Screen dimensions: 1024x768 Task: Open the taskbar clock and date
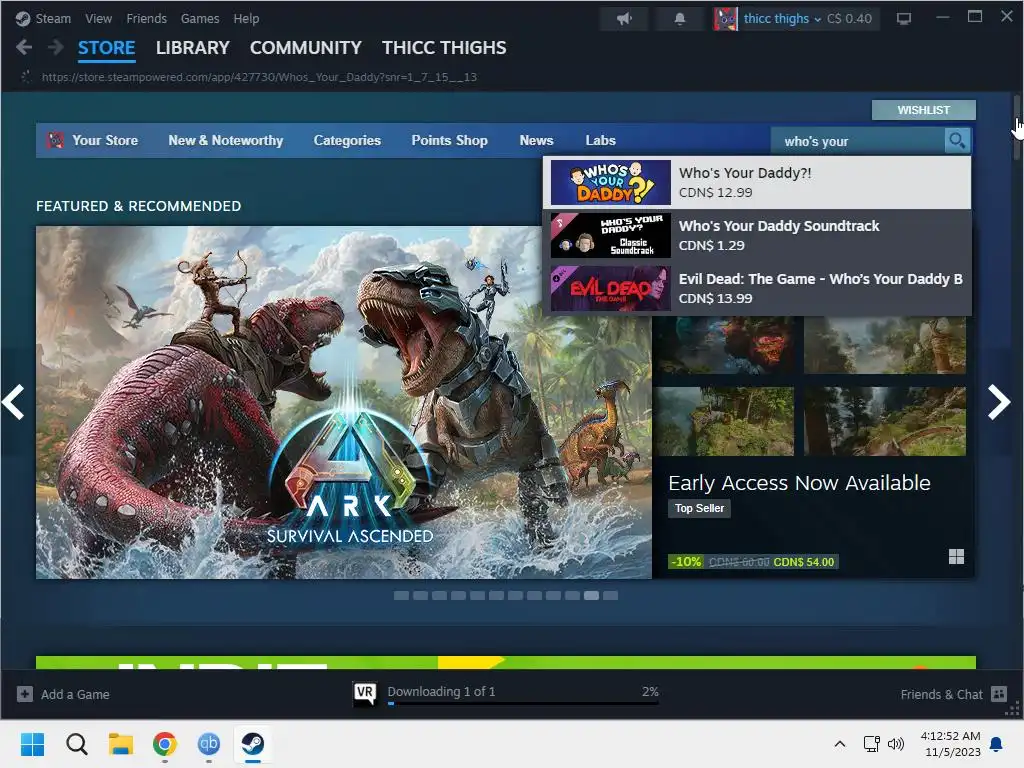click(951, 744)
